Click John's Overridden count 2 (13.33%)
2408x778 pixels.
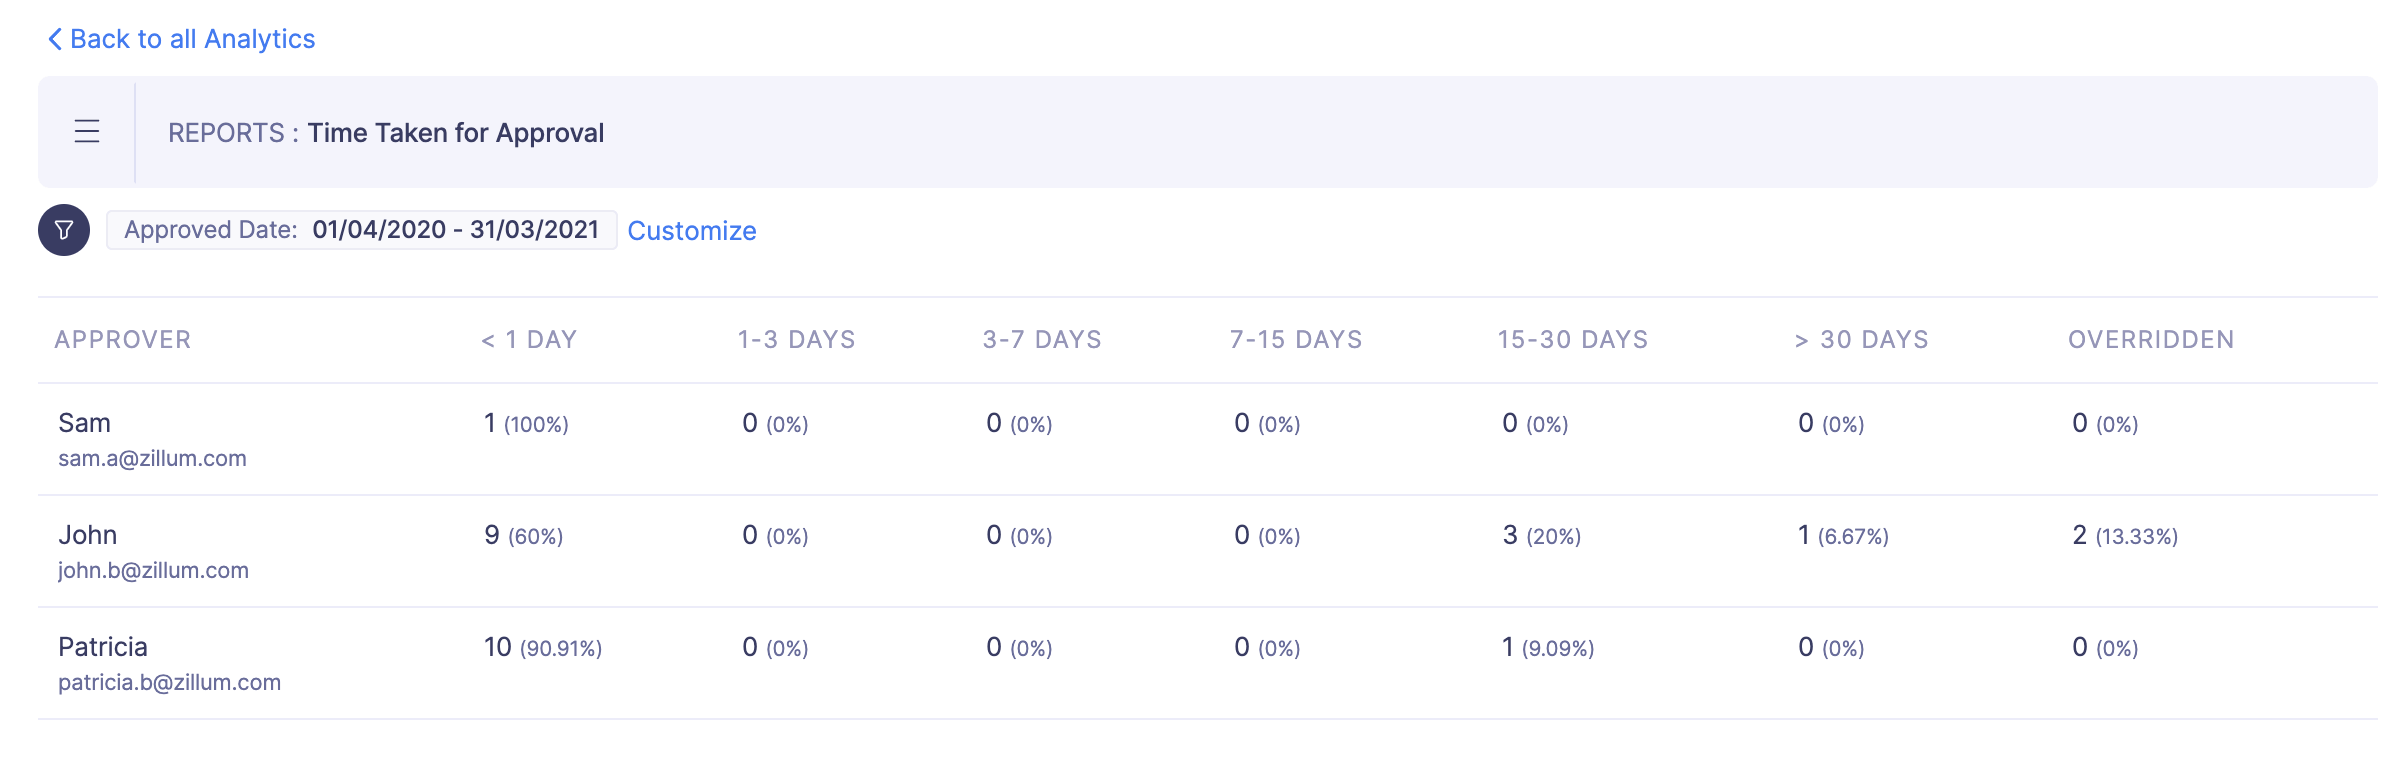[2124, 536]
